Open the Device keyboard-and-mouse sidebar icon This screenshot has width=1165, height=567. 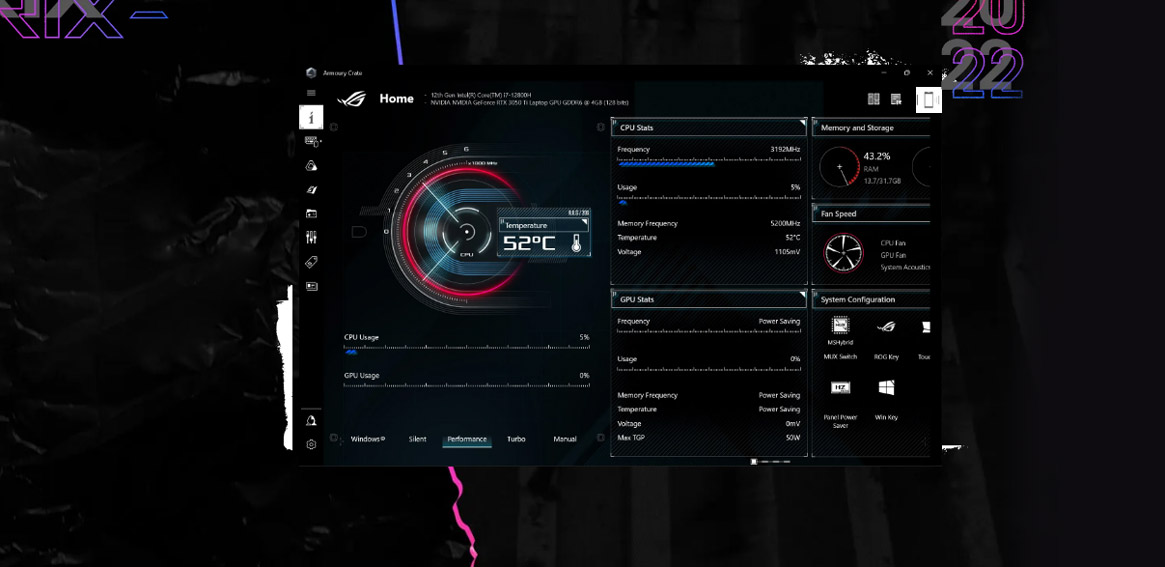(312, 141)
